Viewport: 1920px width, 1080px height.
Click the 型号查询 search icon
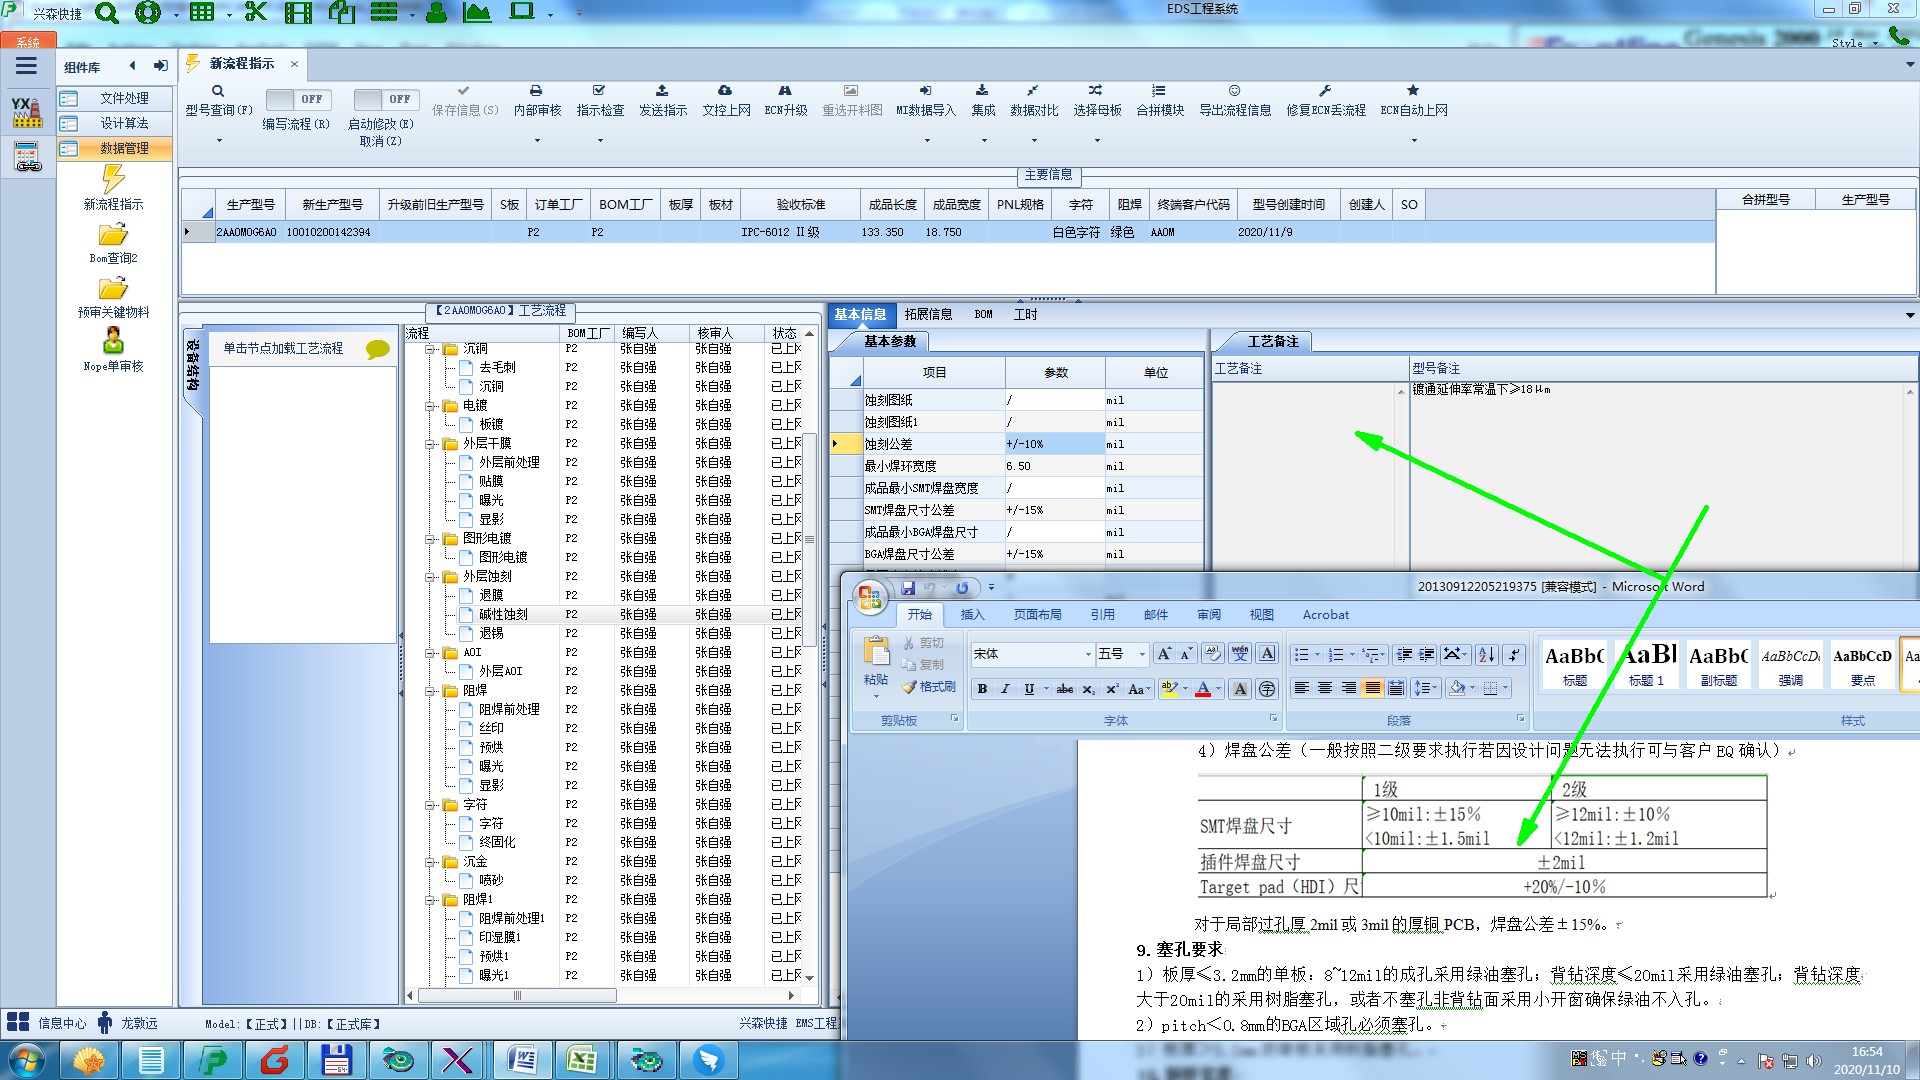(218, 91)
